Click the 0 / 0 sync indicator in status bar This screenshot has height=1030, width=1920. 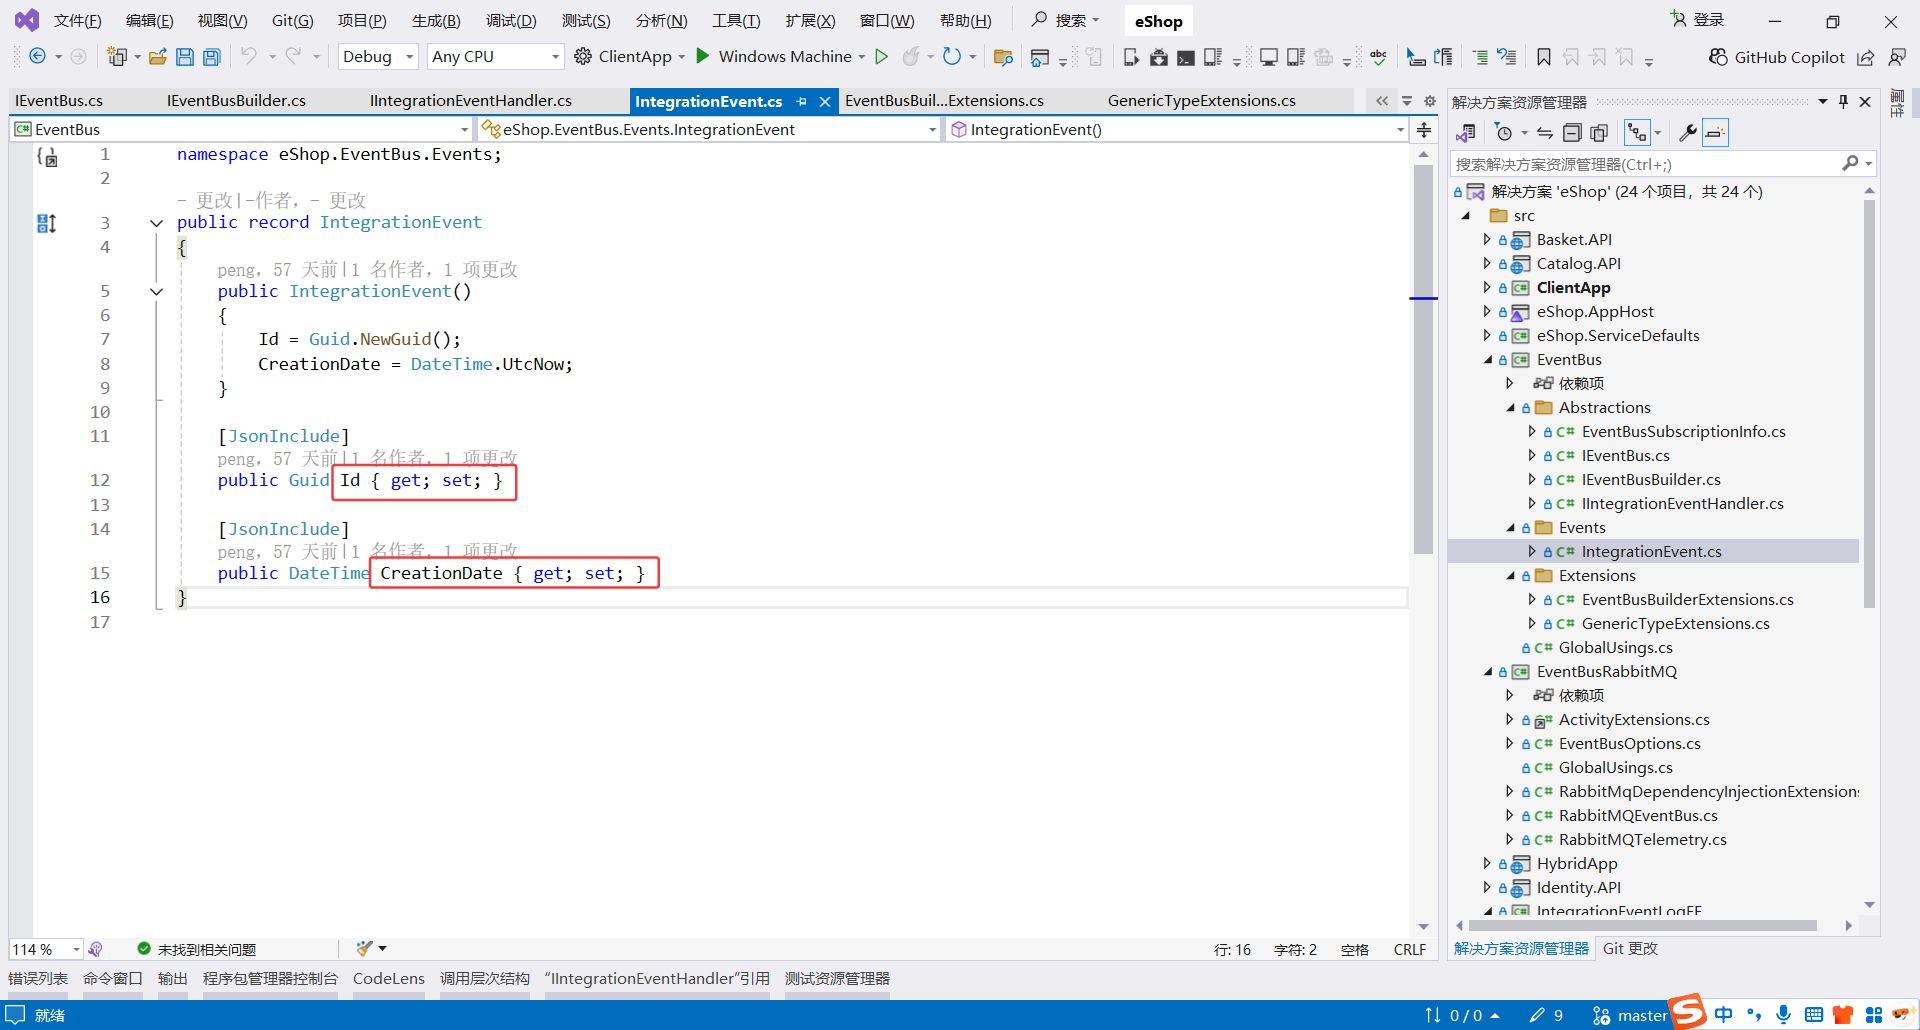(1462, 1016)
